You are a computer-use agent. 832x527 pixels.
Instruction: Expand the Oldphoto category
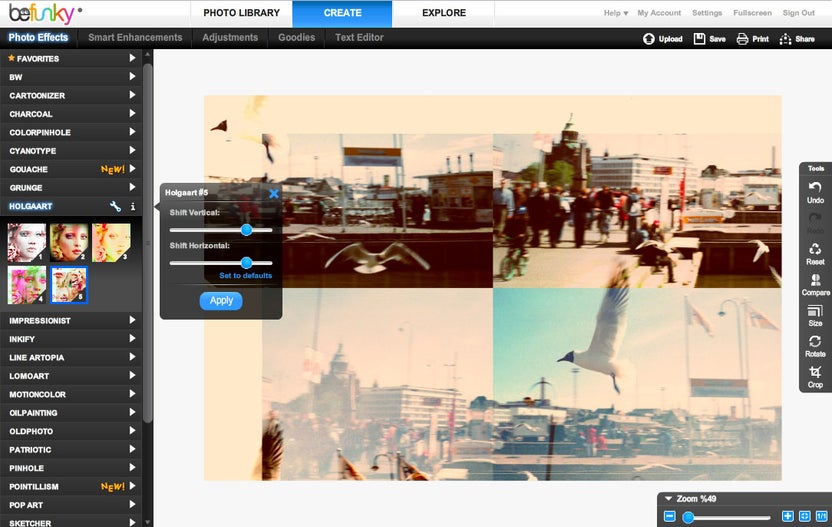pos(71,431)
